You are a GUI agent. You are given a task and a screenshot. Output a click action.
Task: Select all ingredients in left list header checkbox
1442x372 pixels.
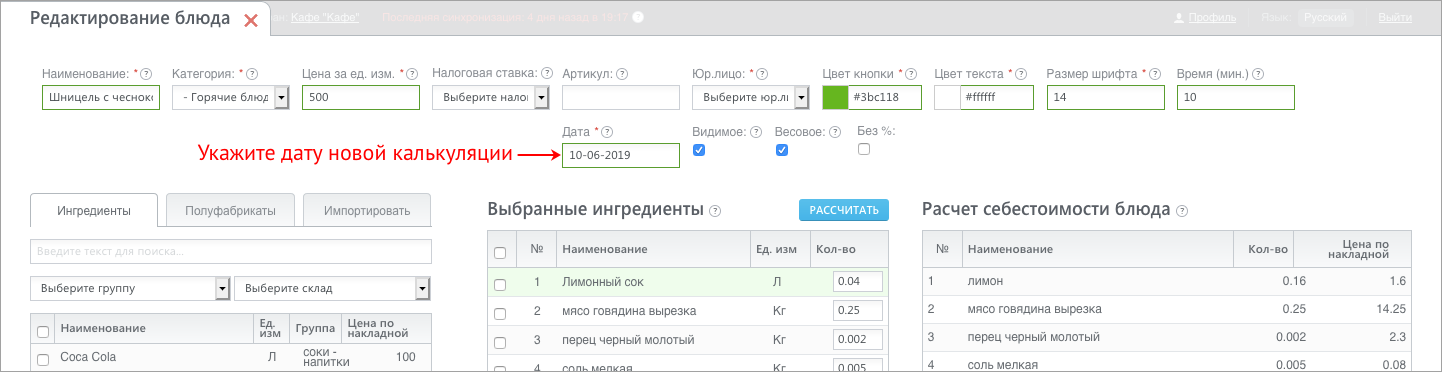click(43, 331)
